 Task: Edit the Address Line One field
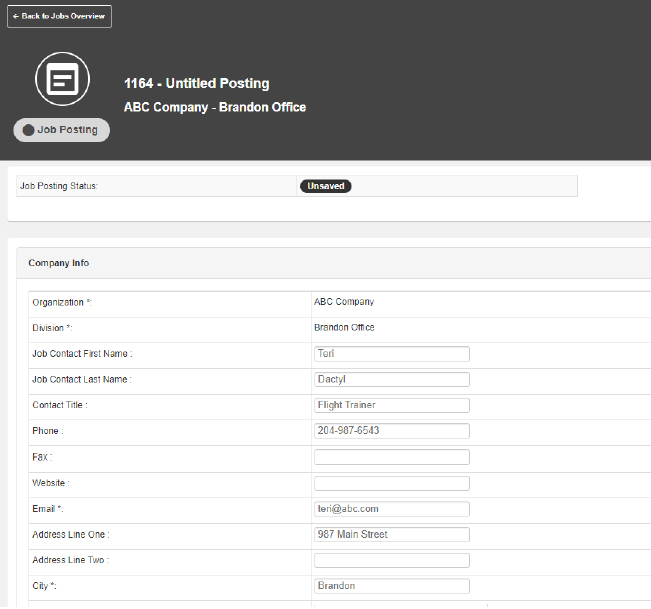[391, 535]
